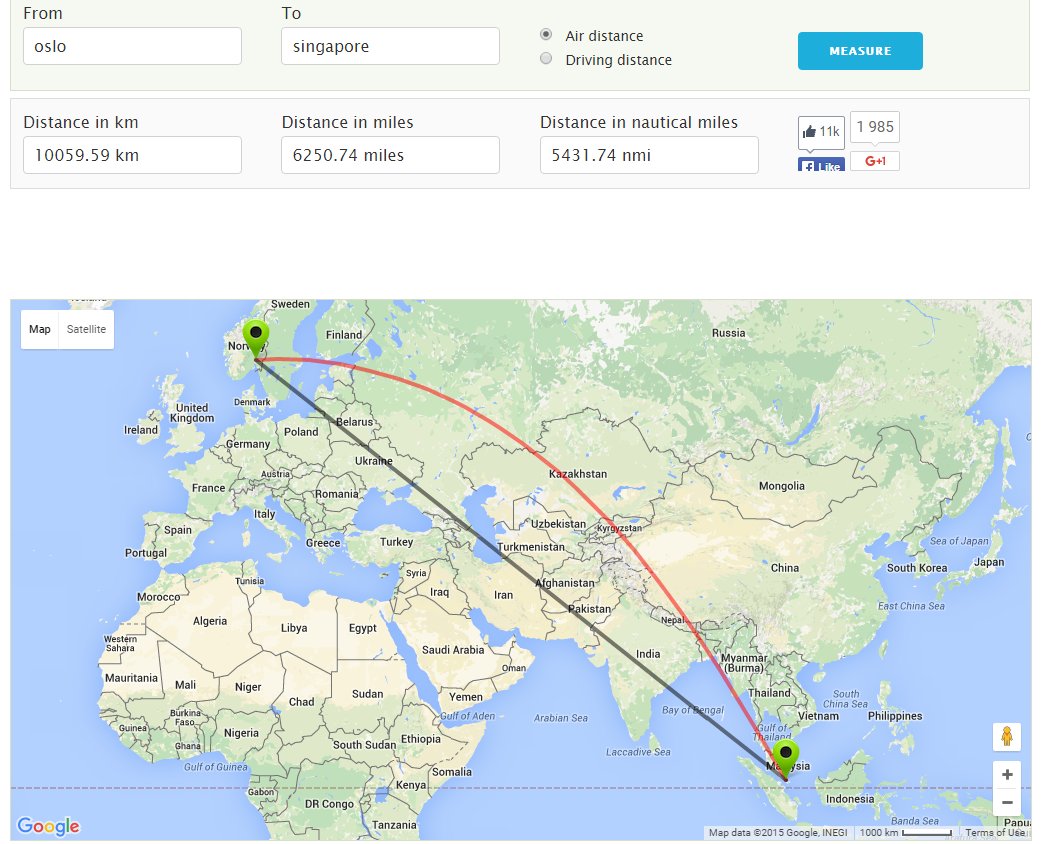Click the Distance in nautical miles field

(x=649, y=155)
